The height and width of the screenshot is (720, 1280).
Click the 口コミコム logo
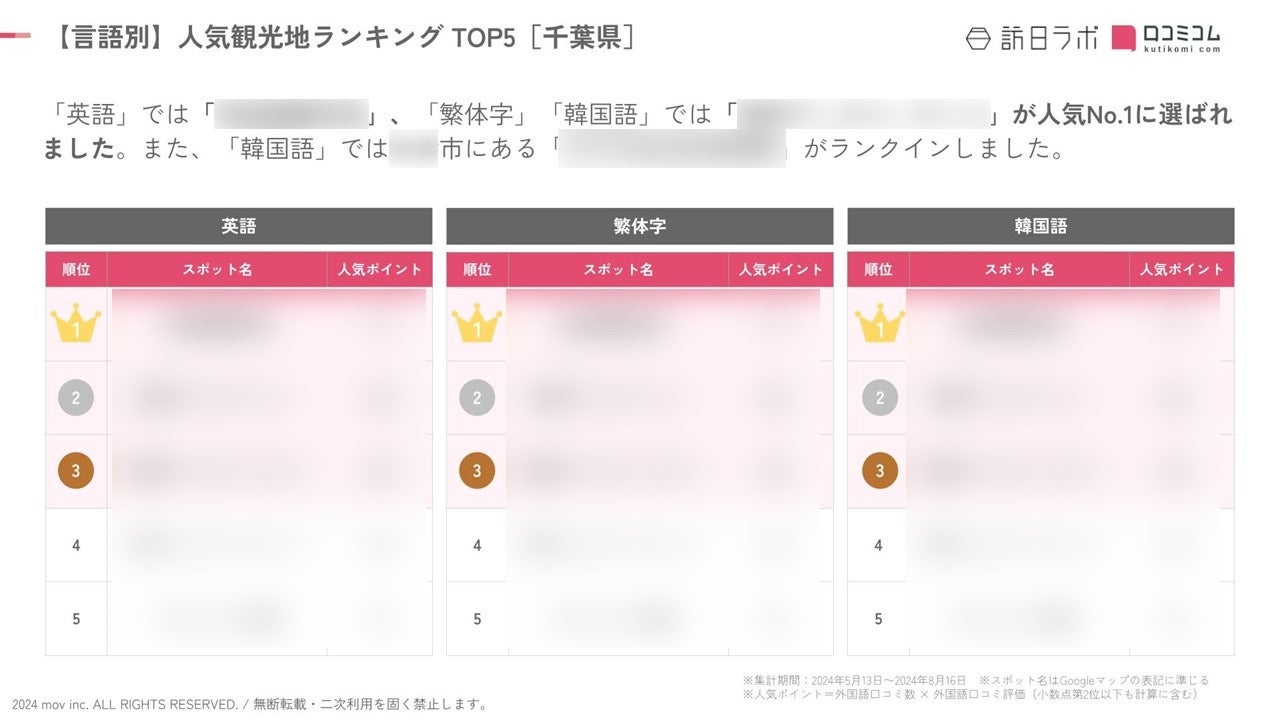click(1166, 38)
